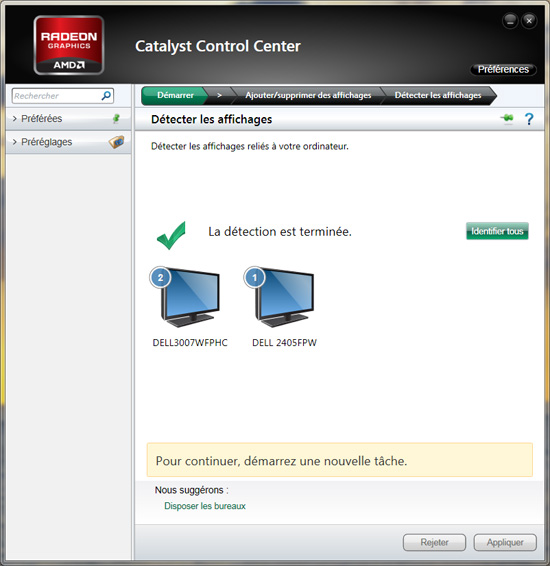Click the Préréglages presets box icon
This screenshot has width=550, height=566.
(116, 142)
